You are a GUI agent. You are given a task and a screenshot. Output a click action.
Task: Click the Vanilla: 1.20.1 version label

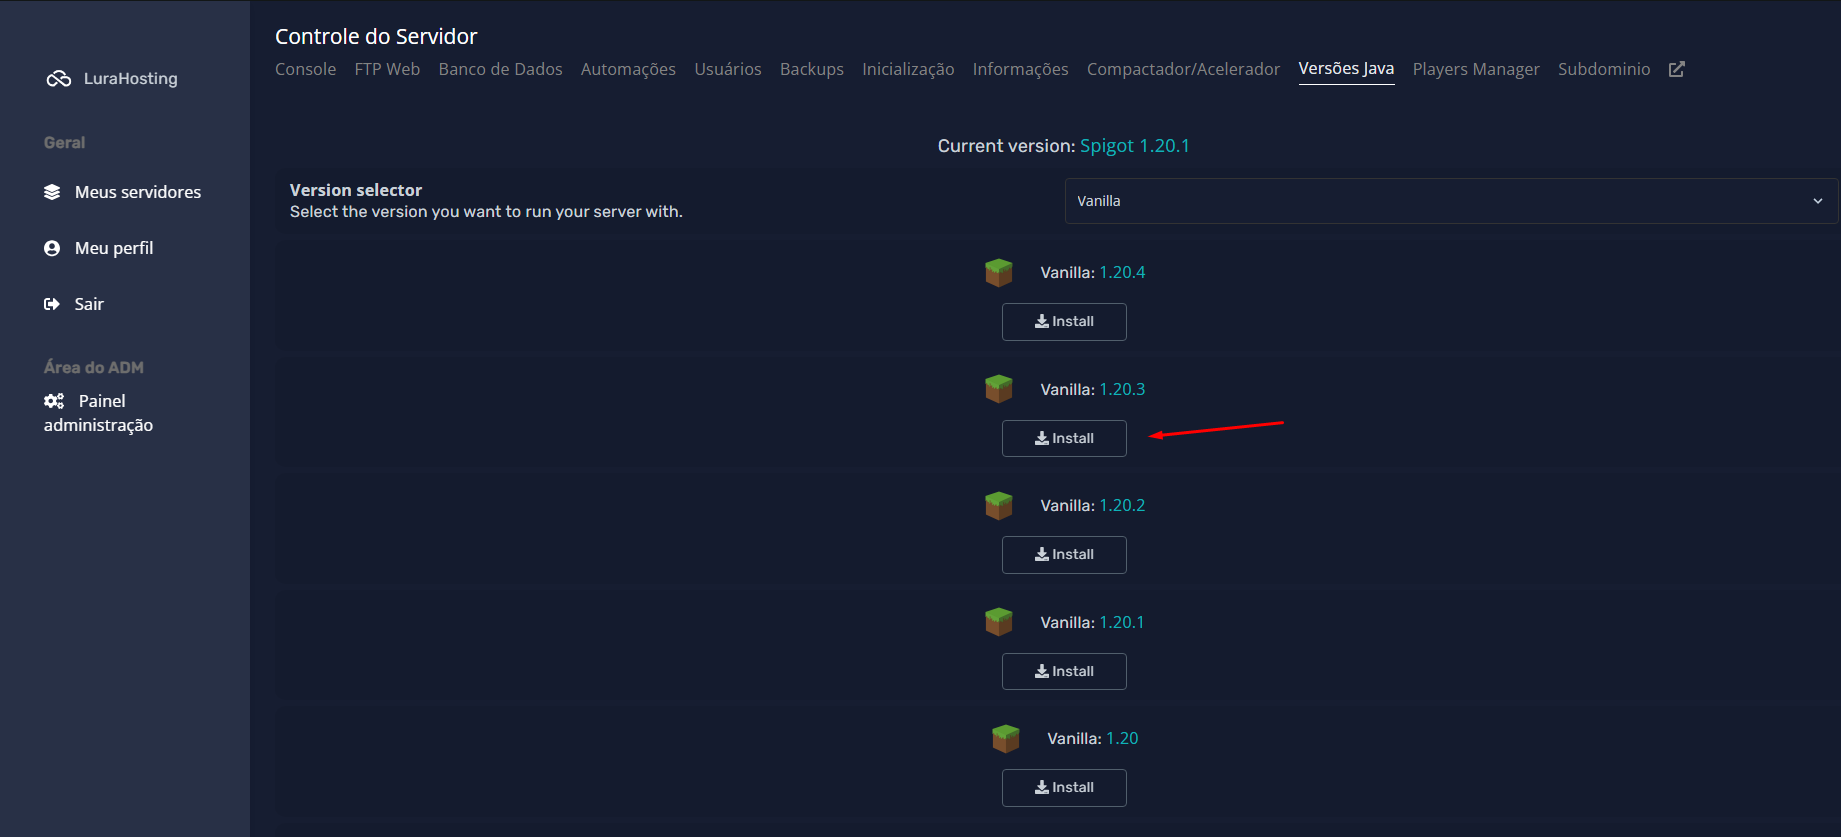click(1093, 622)
